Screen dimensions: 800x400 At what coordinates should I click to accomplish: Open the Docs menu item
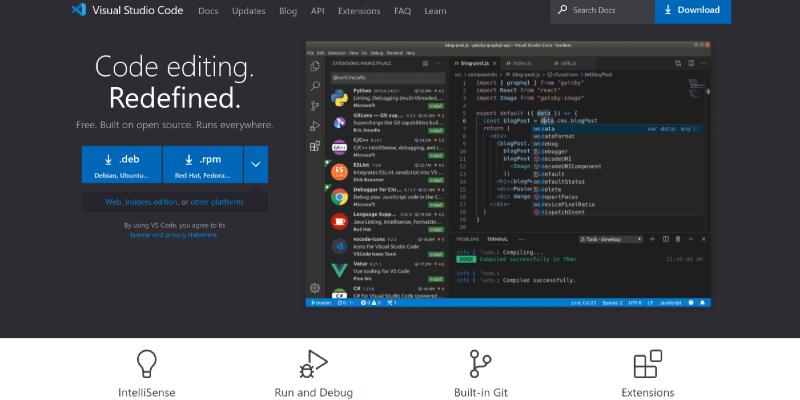tap(208, 10)
